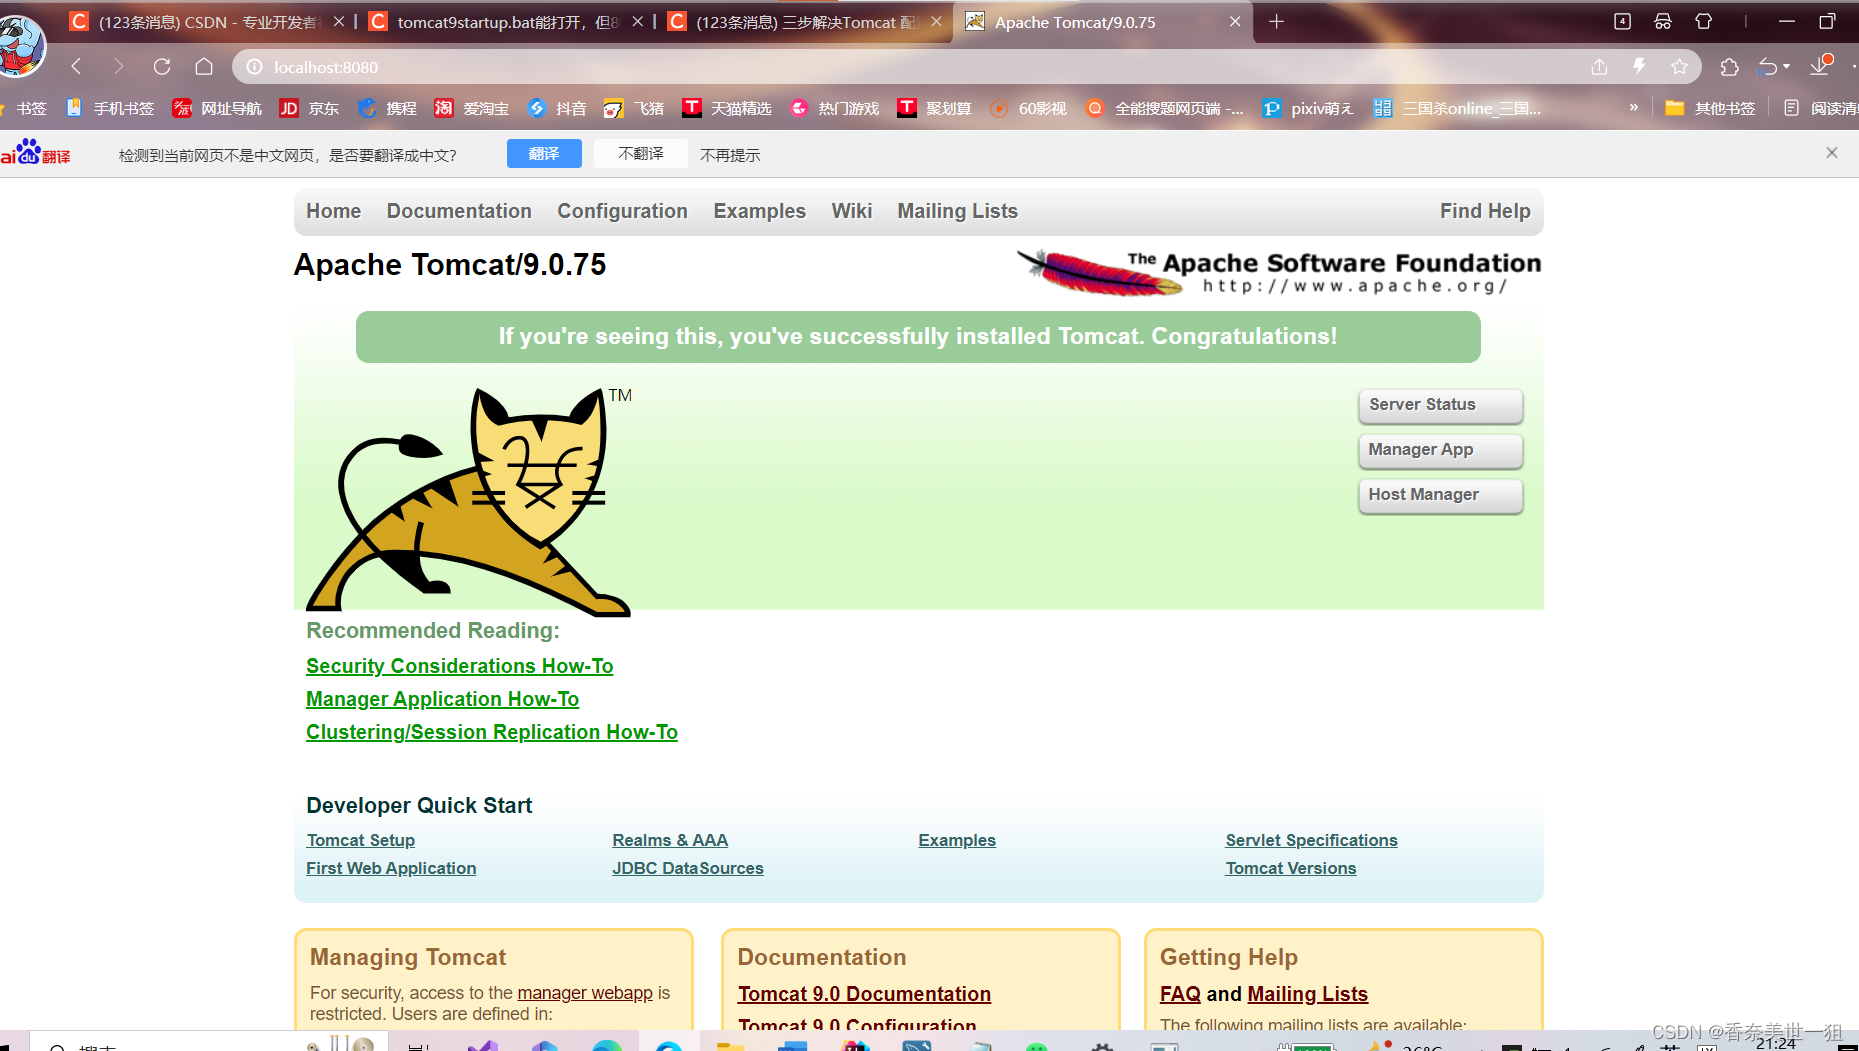The width and height of the screenshot is (1859, 1051).
Task: Open the tab counter icon showing 4
Action: (x=1622, y=21)
